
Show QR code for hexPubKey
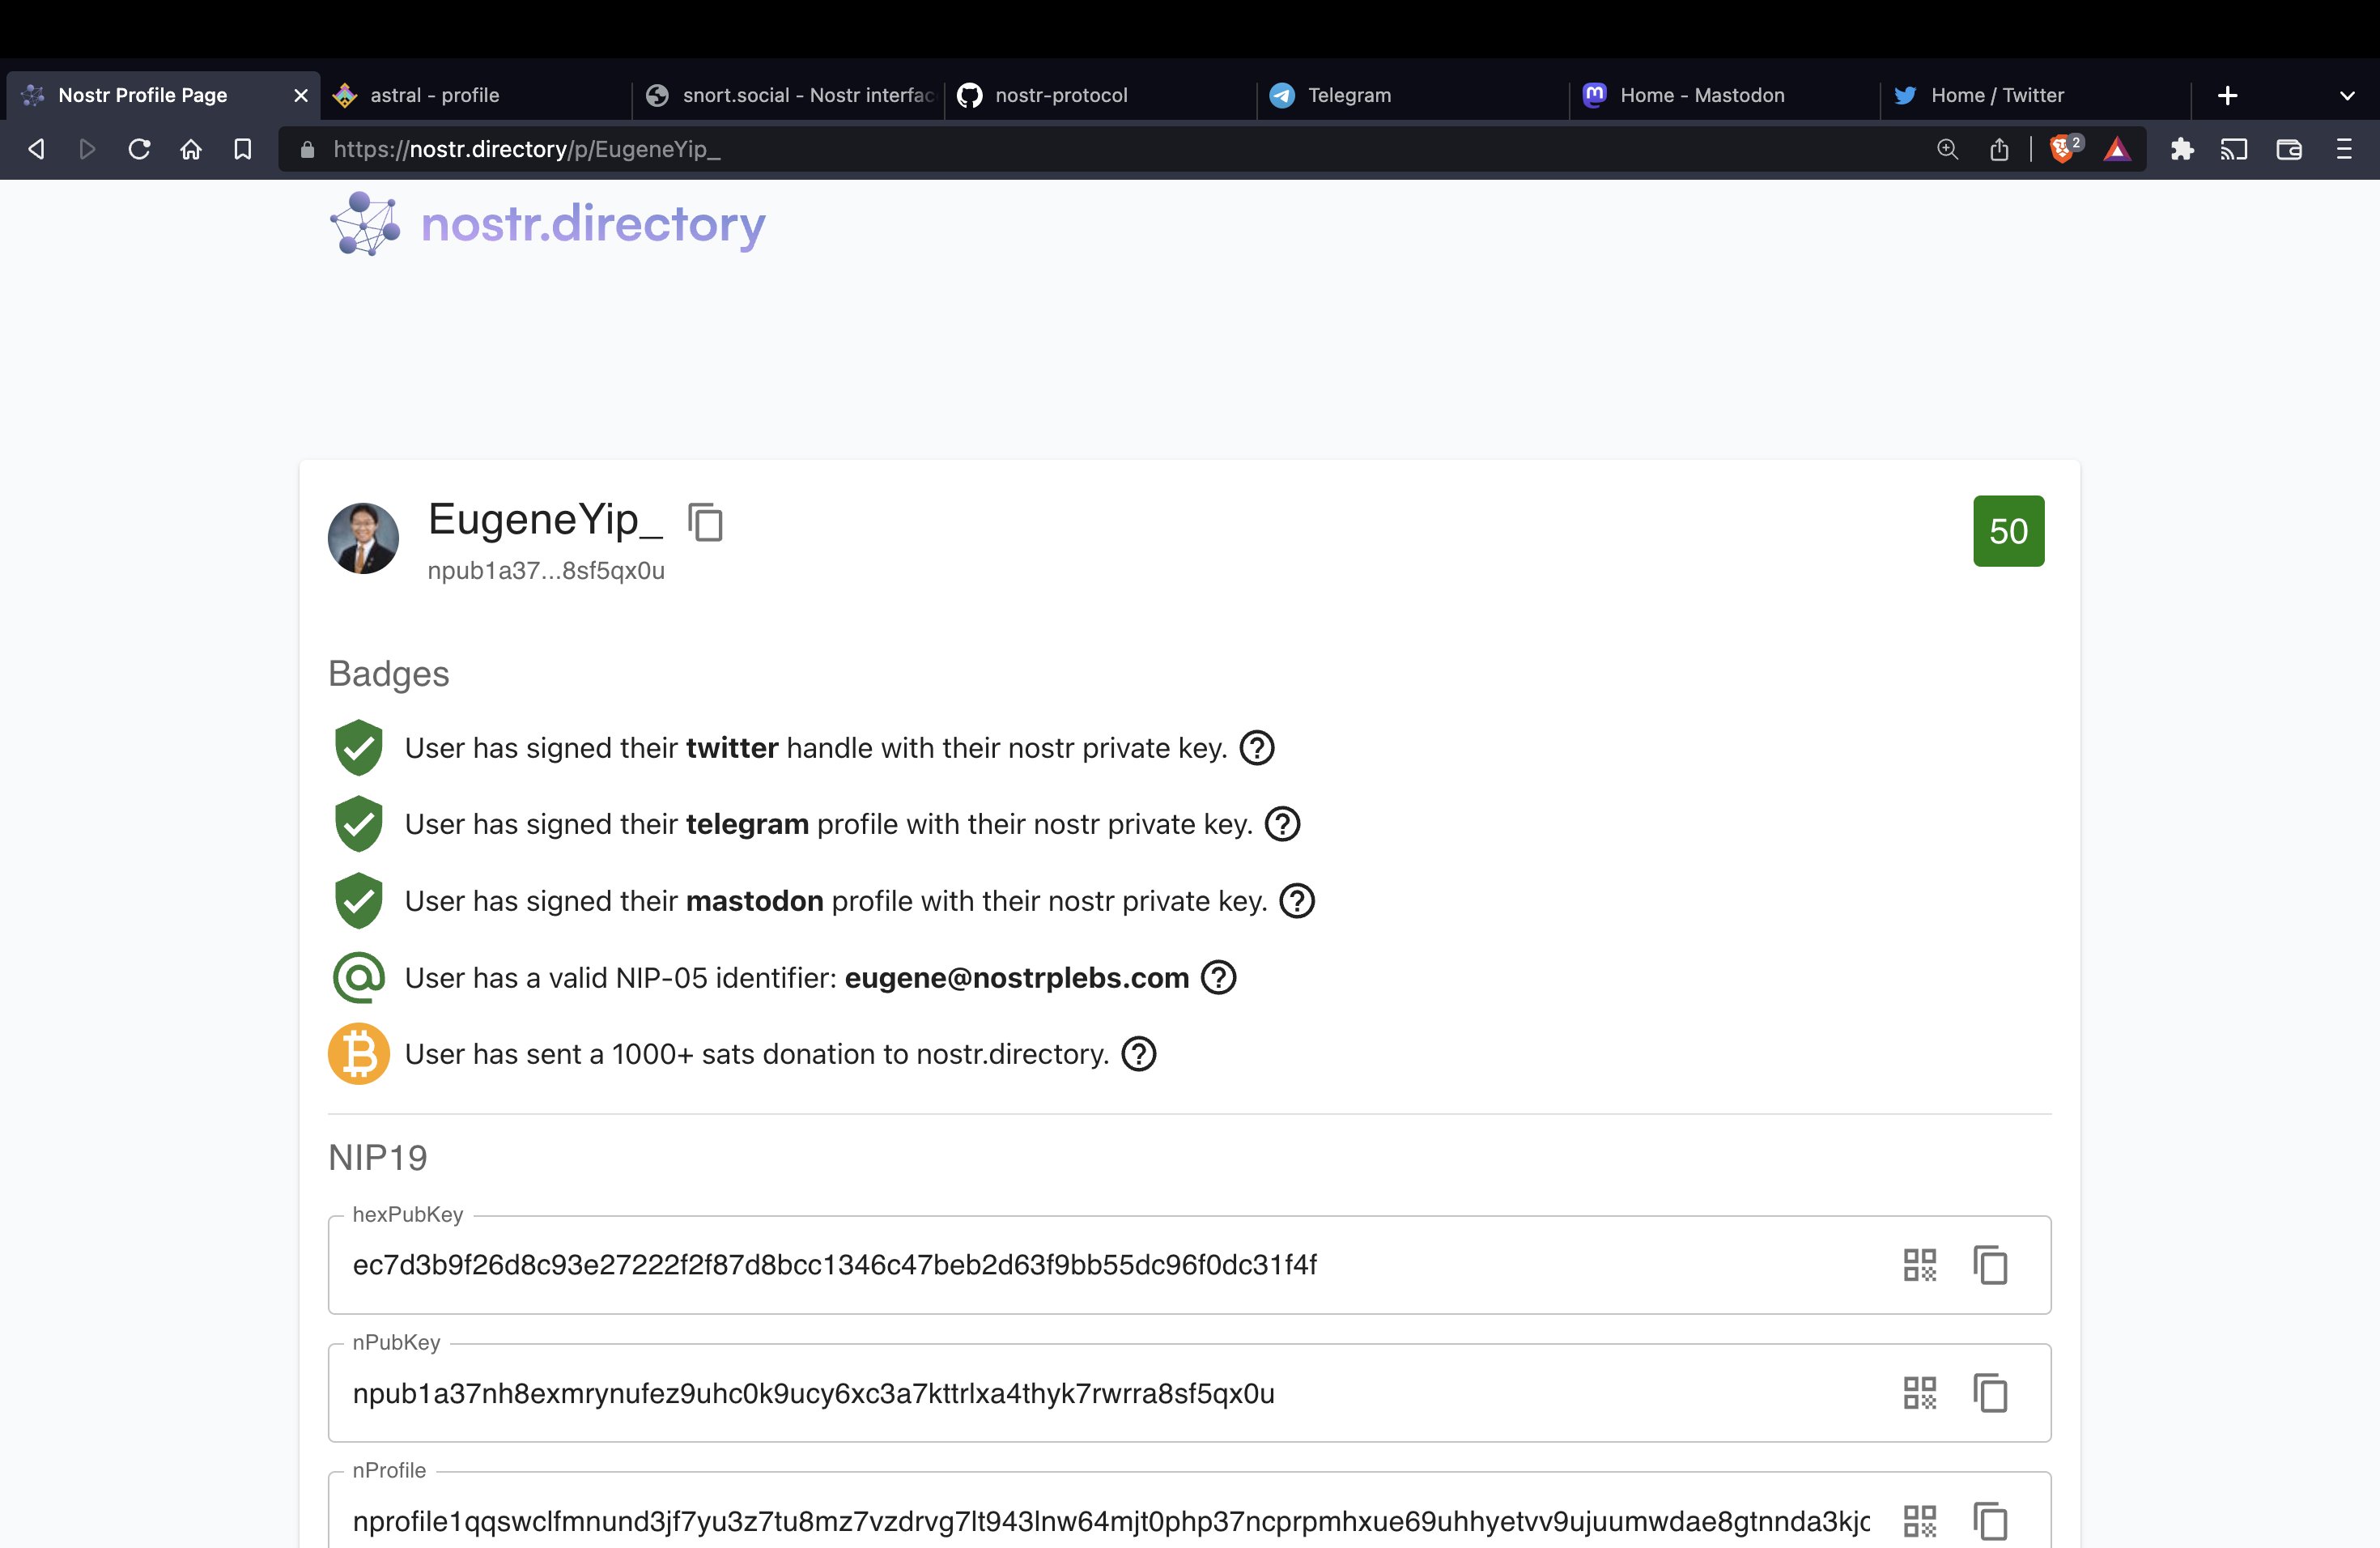tap(1919, 1265)
